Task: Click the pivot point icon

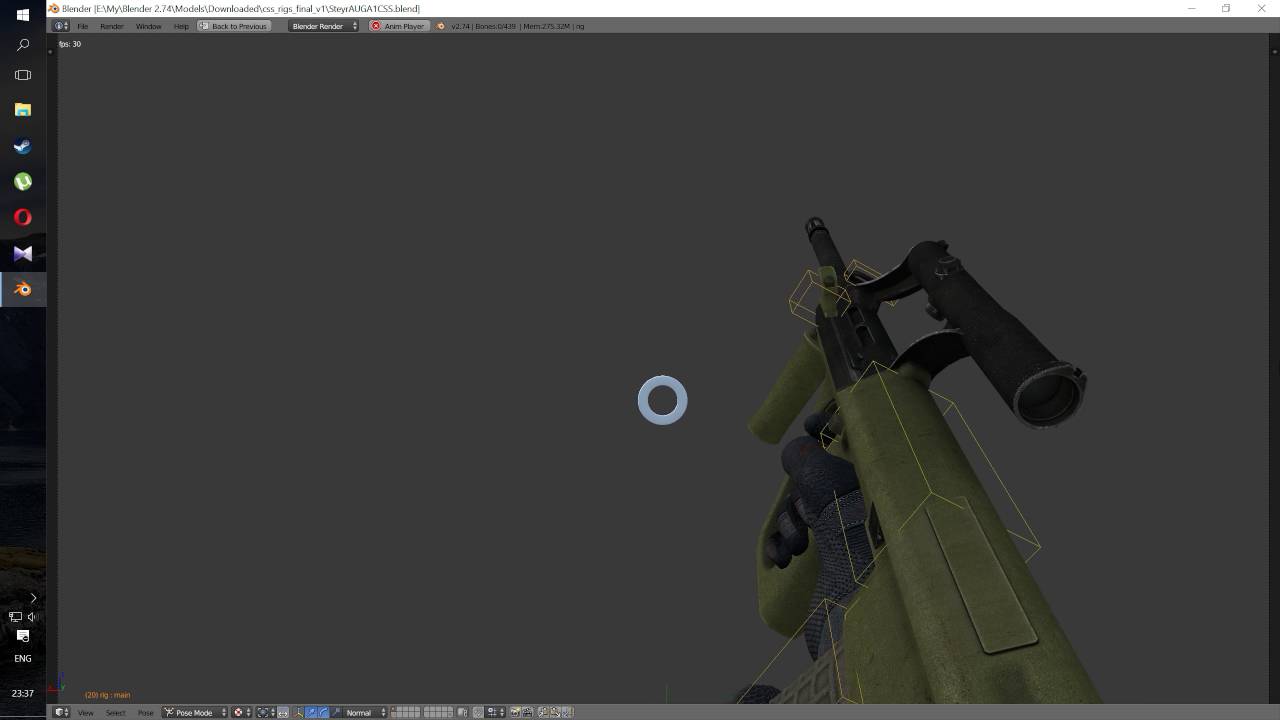Action: point(263,712)
